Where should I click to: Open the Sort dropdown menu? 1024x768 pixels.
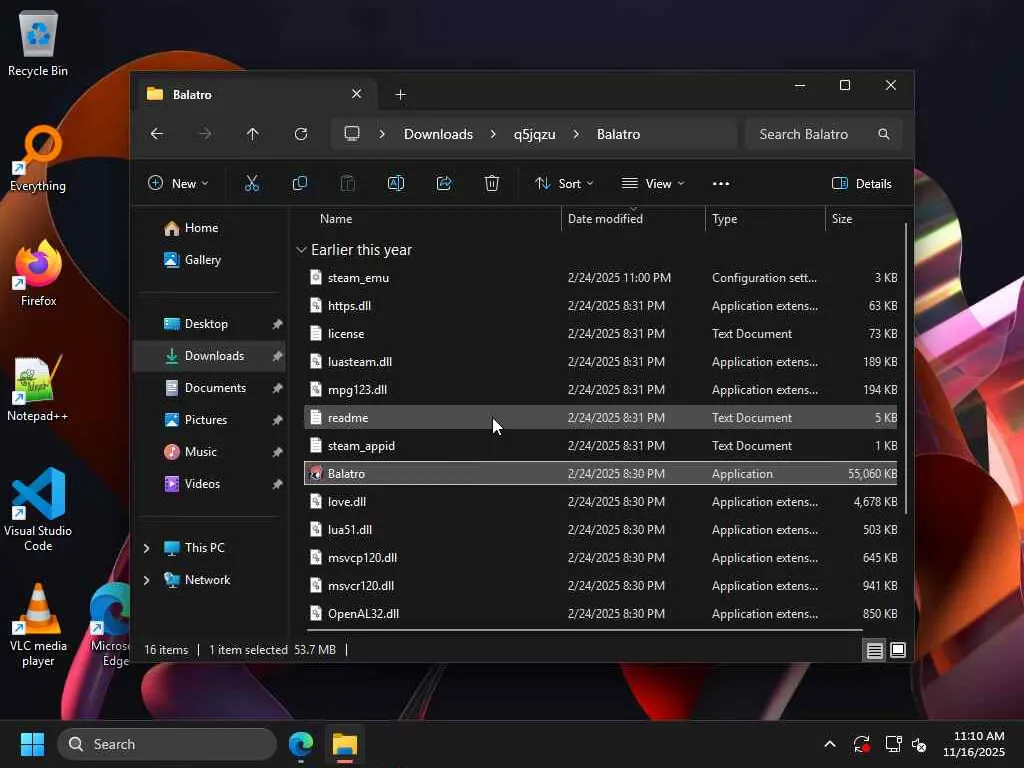(x=564, y=184)
